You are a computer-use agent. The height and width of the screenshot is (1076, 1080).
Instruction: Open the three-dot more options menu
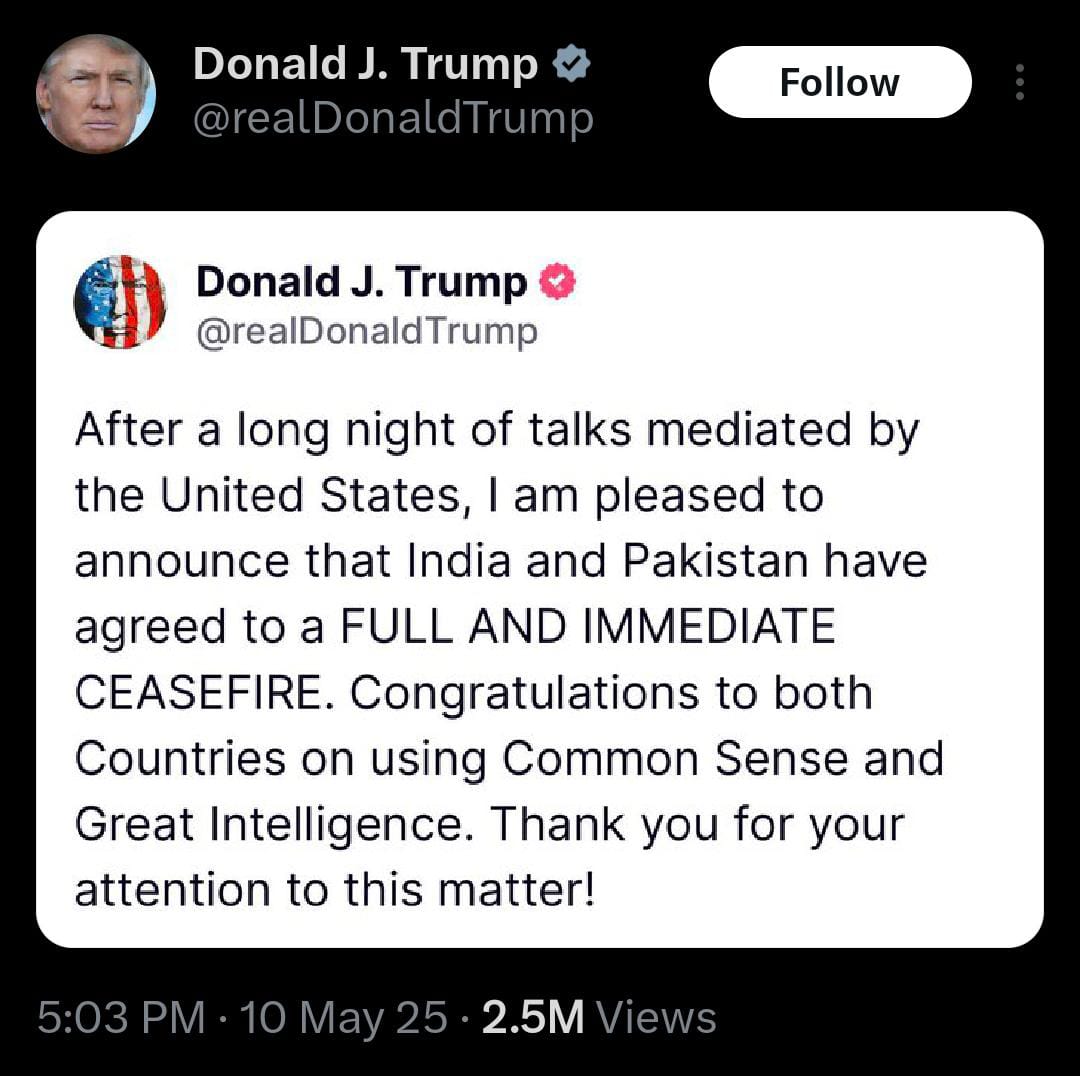click(1019, 82)
